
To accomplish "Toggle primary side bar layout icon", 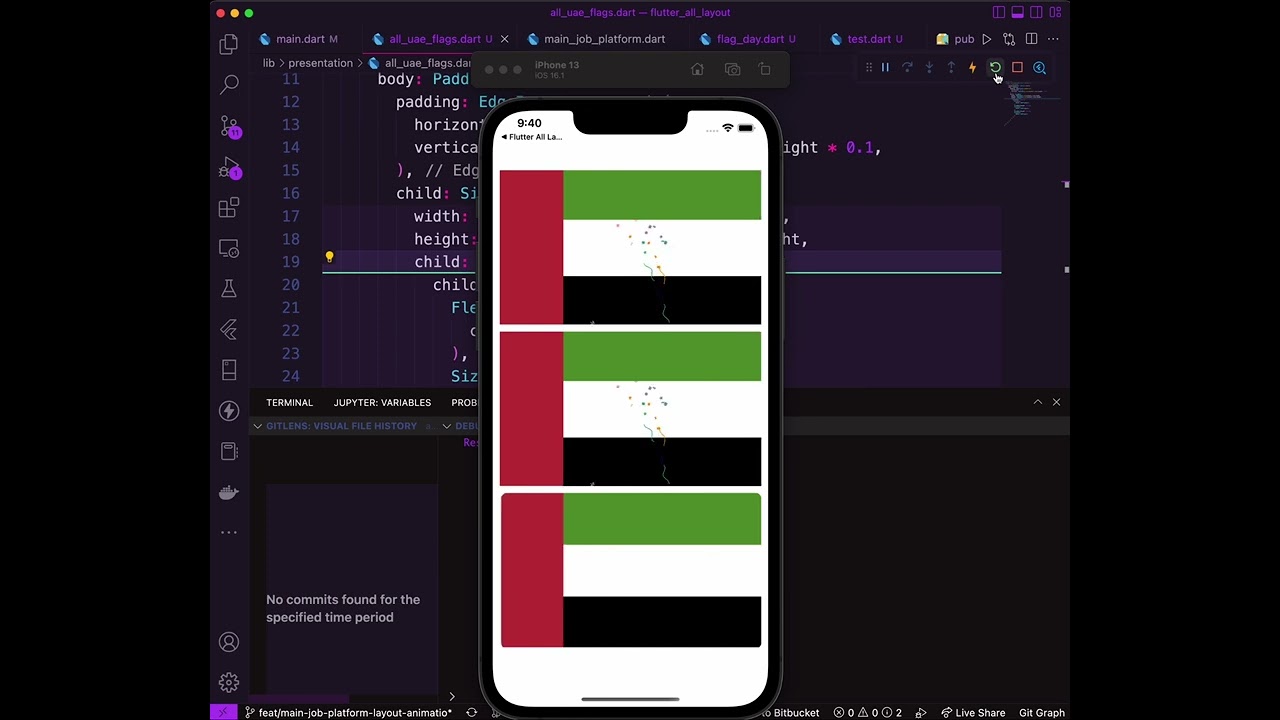I will (999, 12).
